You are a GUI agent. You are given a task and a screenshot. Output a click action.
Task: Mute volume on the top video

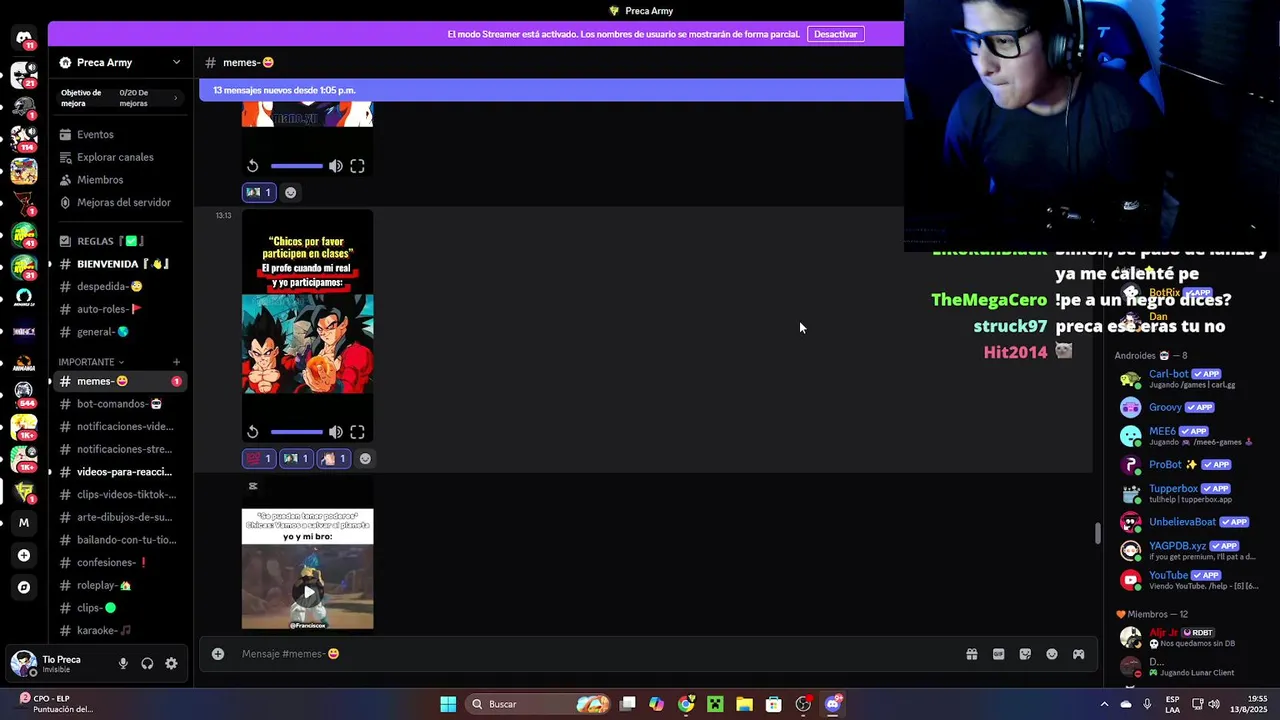pos(336,166)
